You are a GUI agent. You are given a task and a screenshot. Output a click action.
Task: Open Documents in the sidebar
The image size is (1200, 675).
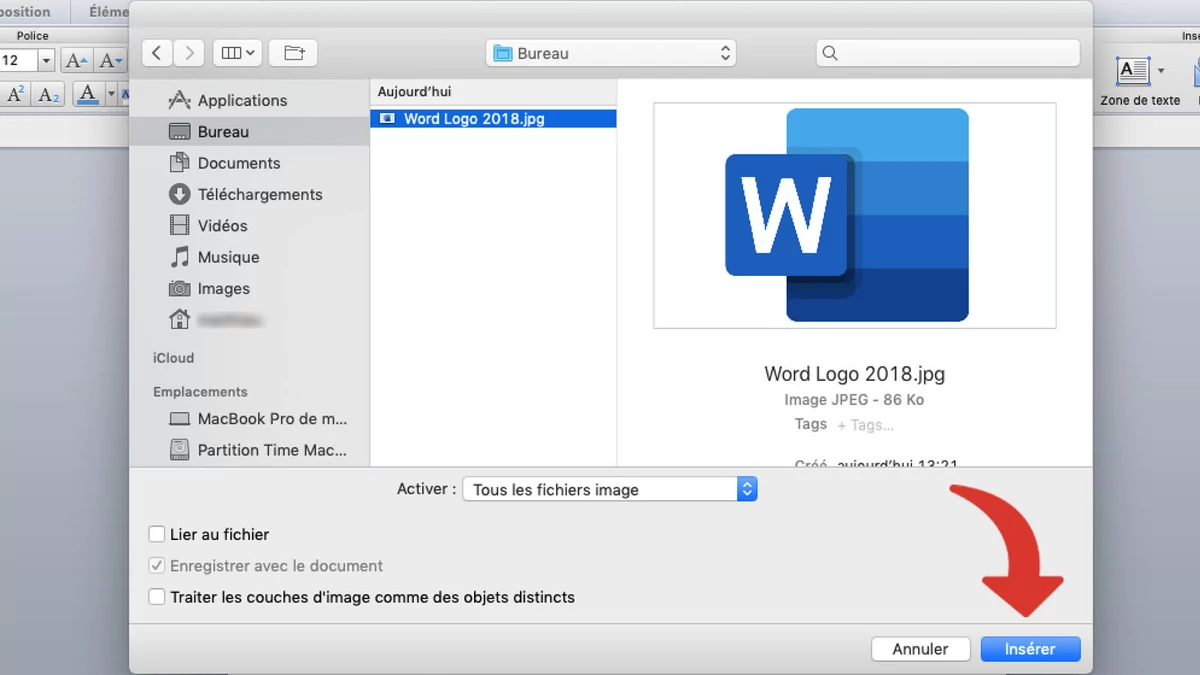[x=250, y=163]
